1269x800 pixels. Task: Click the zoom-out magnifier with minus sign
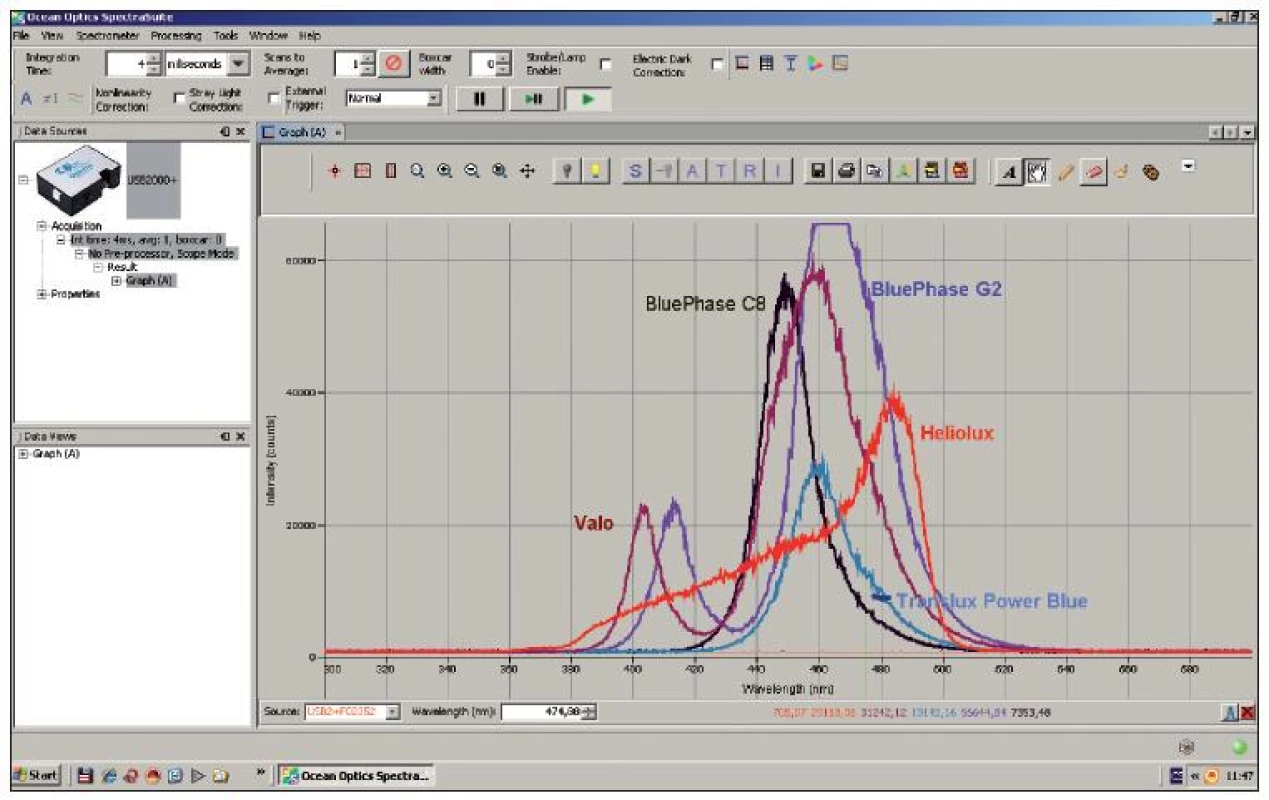(x=472, y=171)
